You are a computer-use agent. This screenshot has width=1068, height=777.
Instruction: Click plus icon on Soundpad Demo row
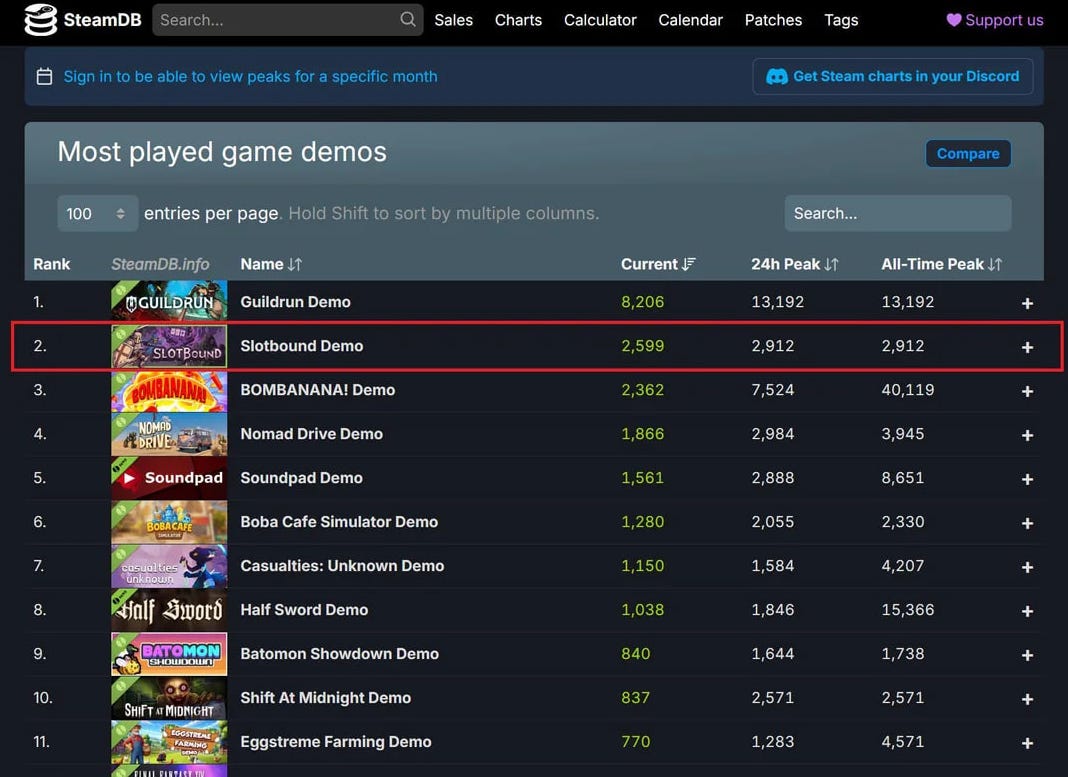1027,479
